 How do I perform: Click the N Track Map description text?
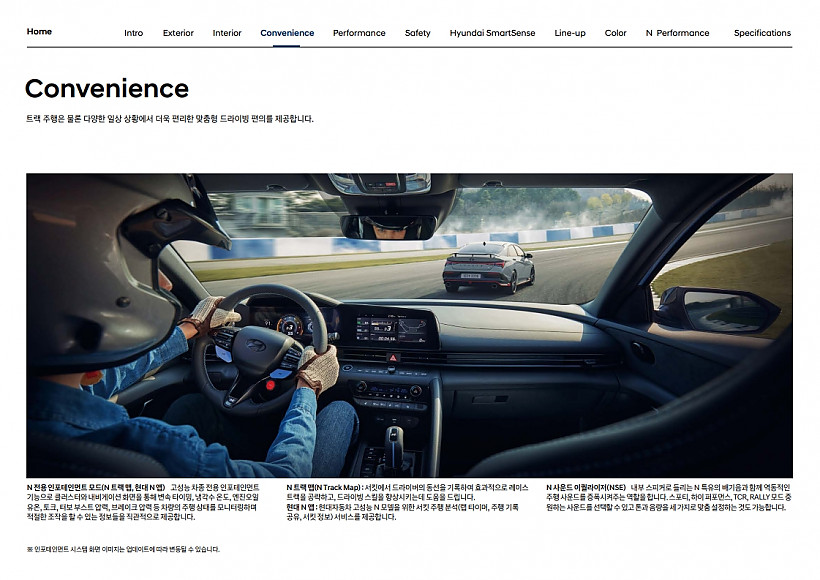[x=407, y=492]
